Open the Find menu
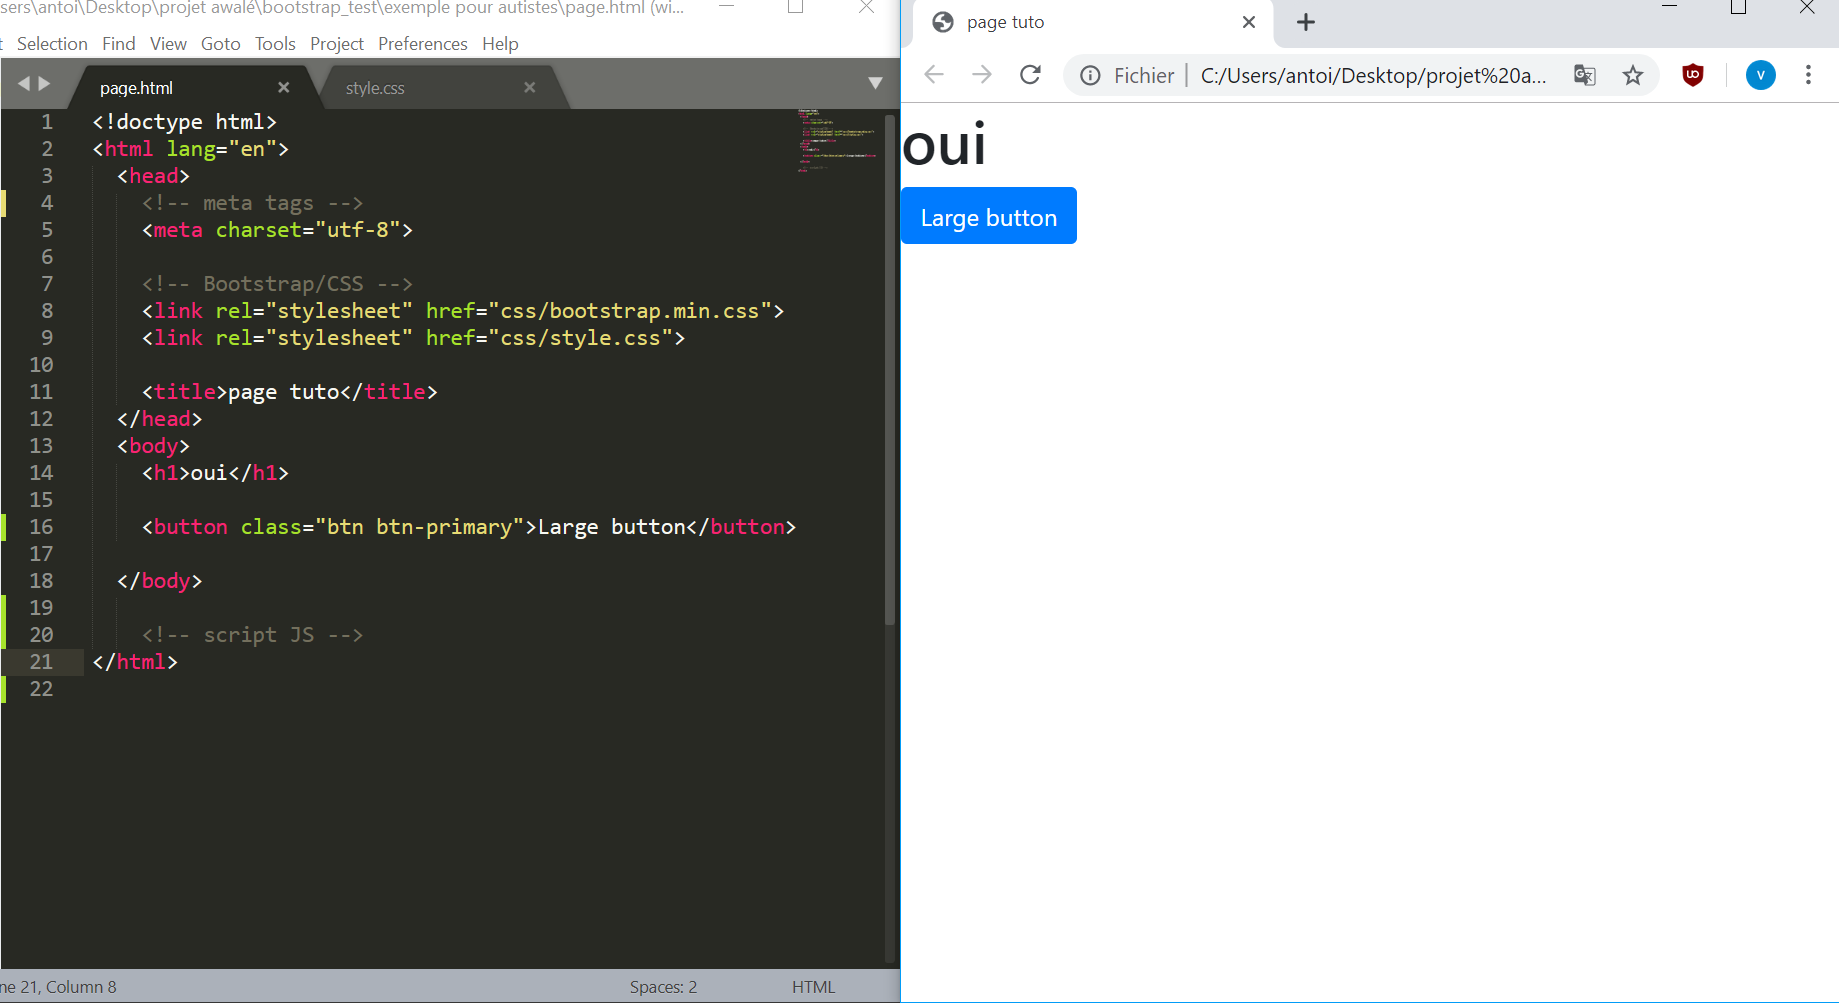Screen dimensions: 1839x1003 click(118, 44)
